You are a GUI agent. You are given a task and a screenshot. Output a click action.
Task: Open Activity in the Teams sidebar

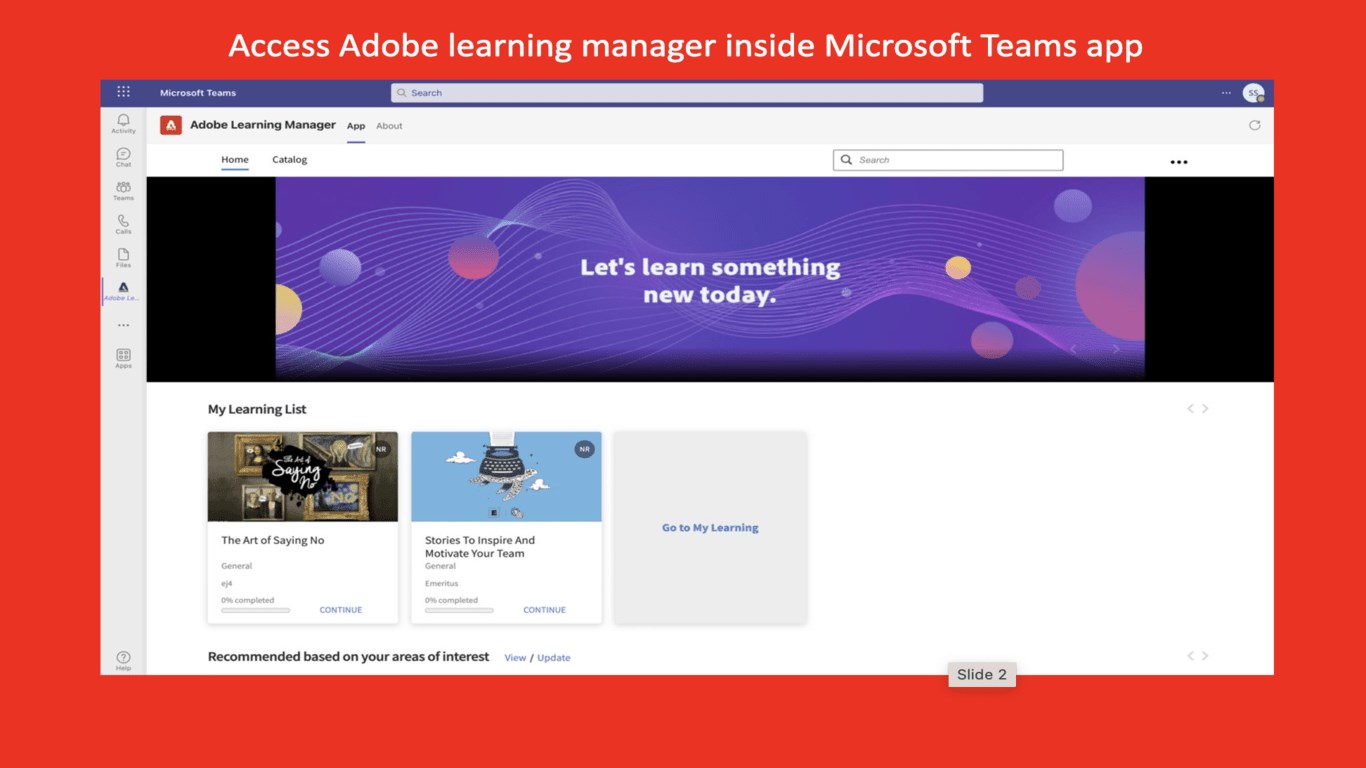click(123, 124)
